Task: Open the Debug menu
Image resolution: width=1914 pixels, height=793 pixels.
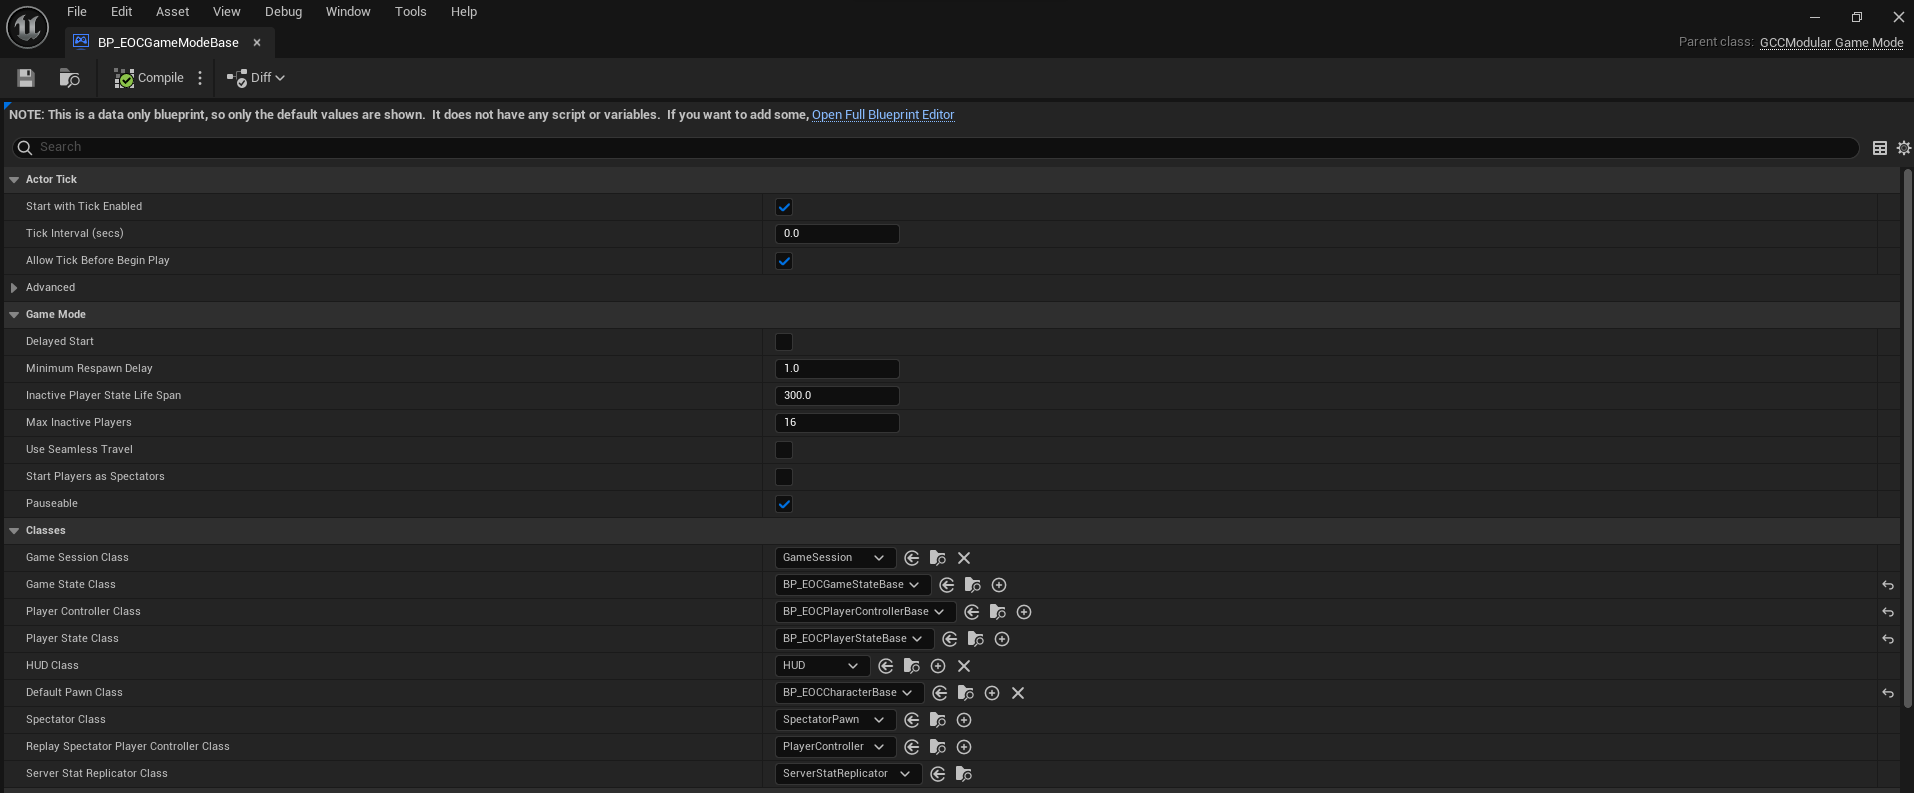Action: coord(283,12)
